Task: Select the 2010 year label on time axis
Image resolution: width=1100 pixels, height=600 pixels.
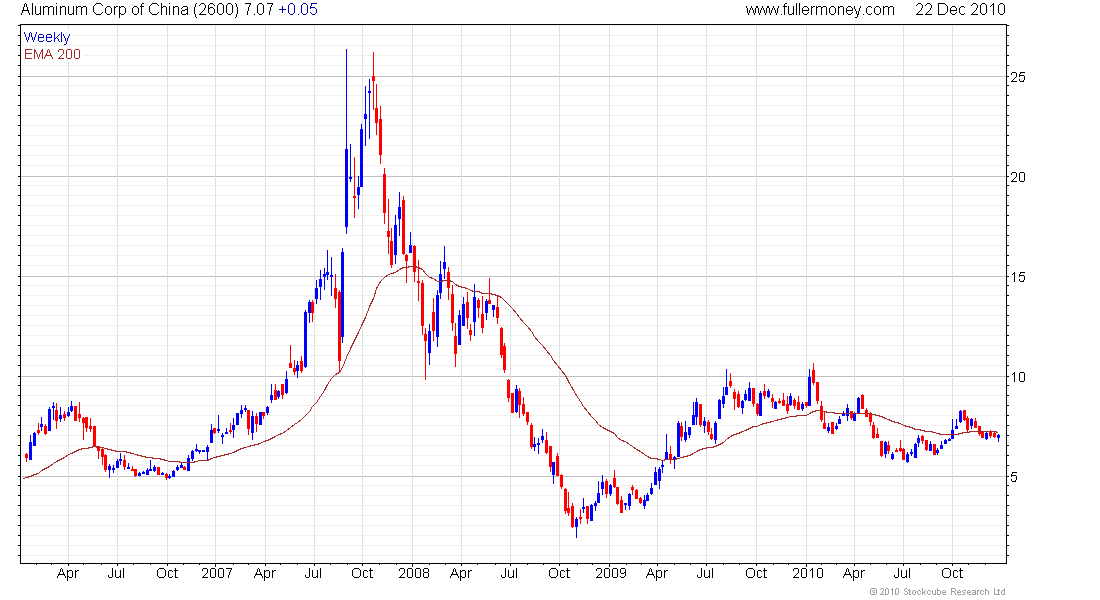Action: 807,573
